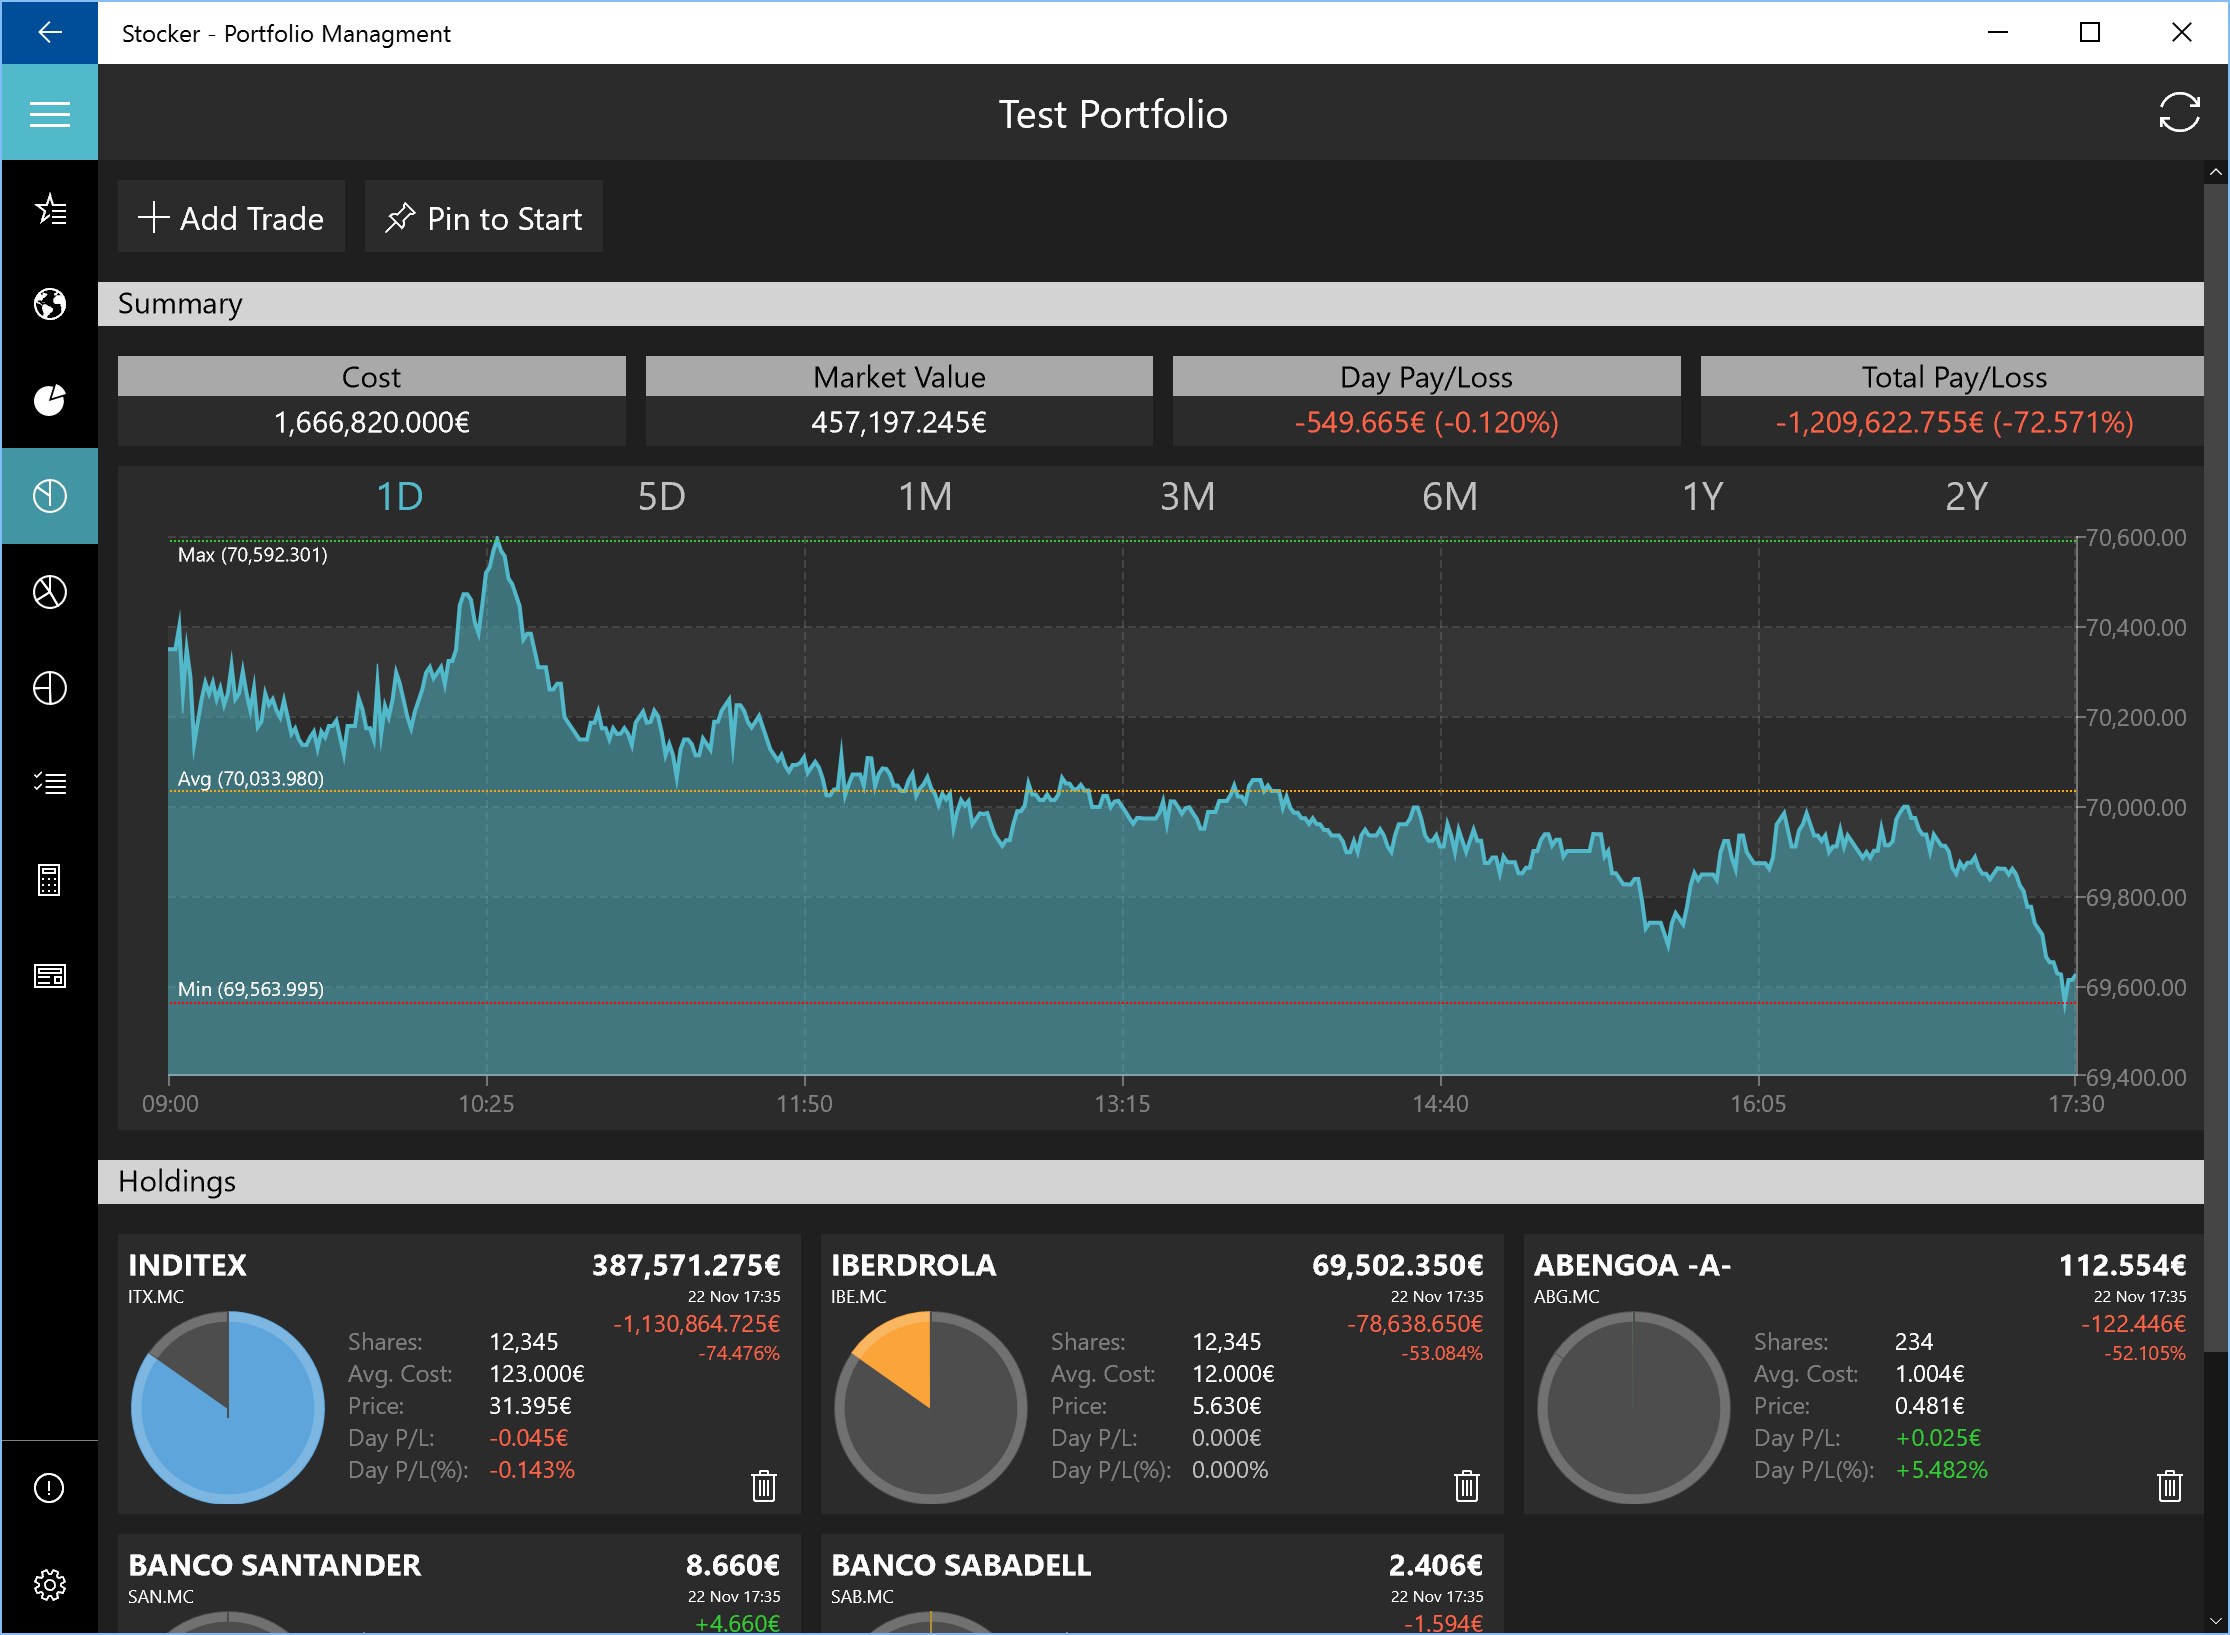
Task: Switch the chart to the 5D range
Action: point(661,497)
